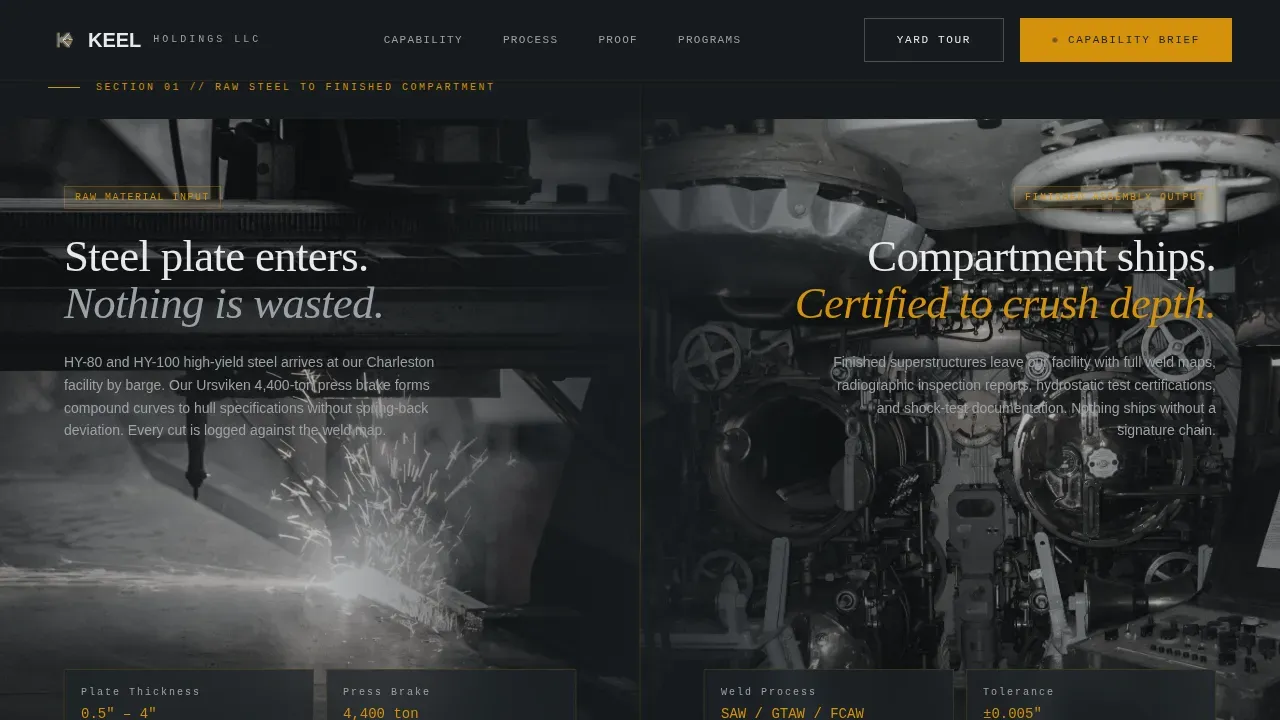Image resolution: width=1280 pixels, height=720 pixels.
Task: Open the Programs nav item
Action: point(709,40)
